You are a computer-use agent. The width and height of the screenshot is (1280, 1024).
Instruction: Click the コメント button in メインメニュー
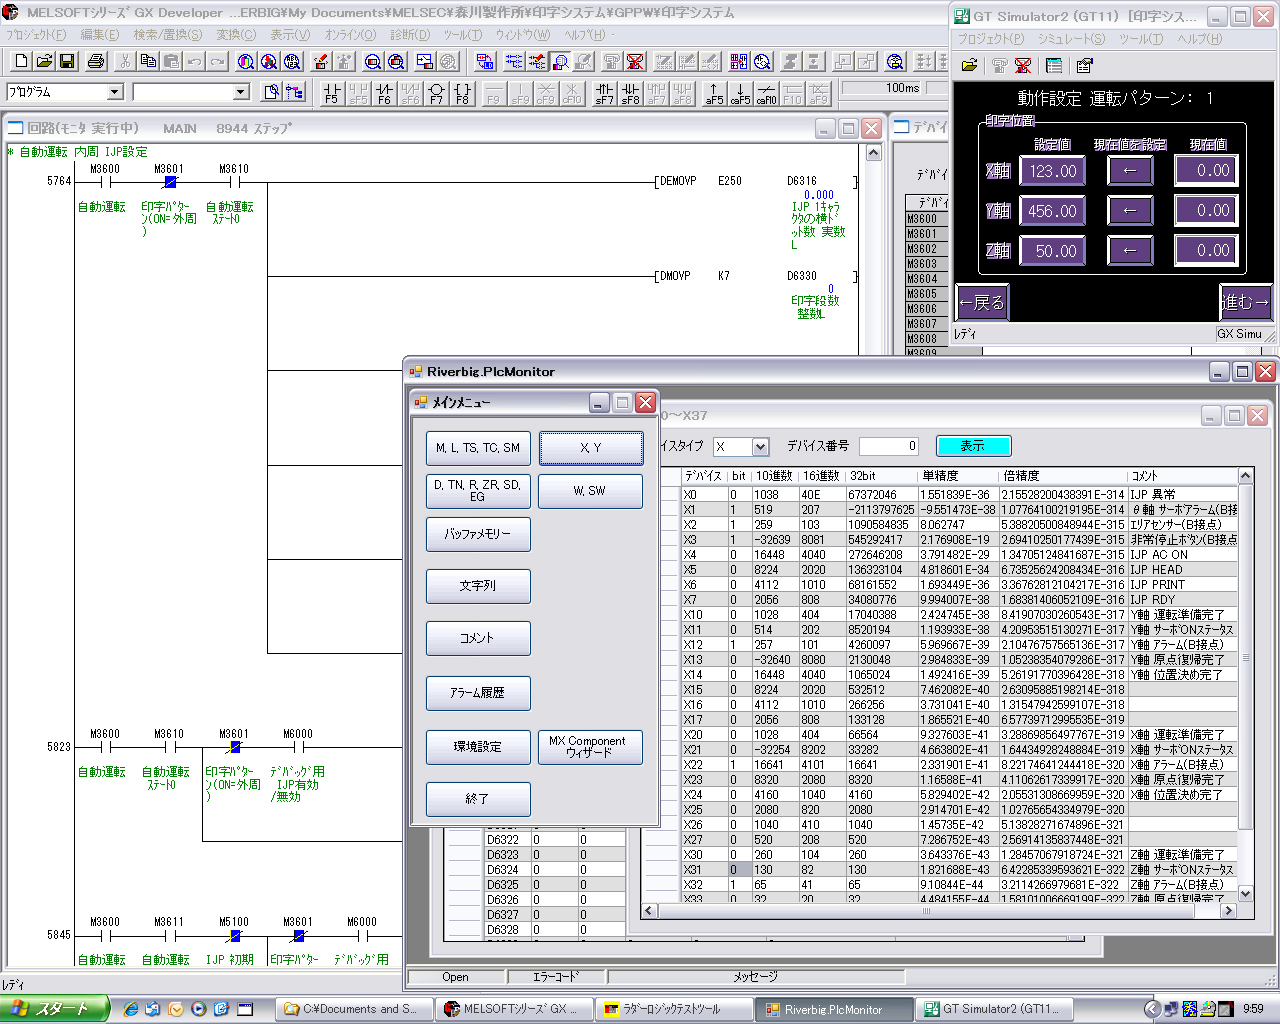point(478,638)
